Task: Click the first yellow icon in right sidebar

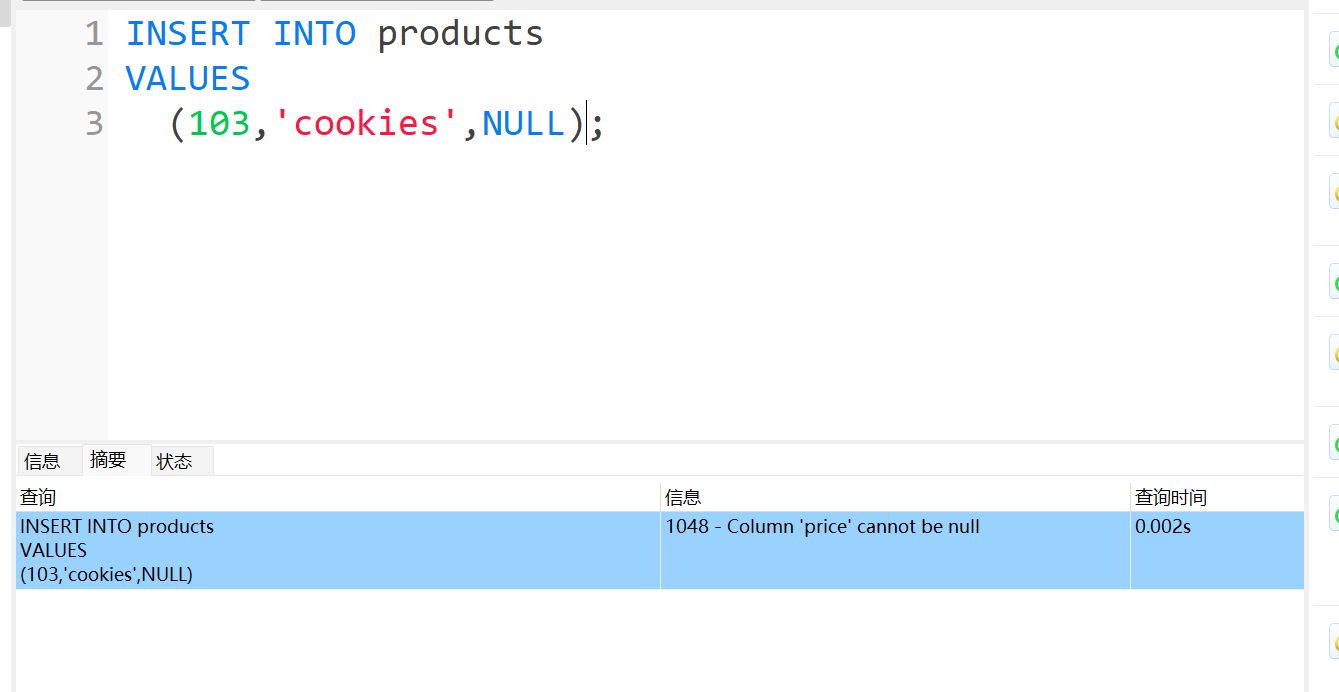Action: click(1334, 123)
